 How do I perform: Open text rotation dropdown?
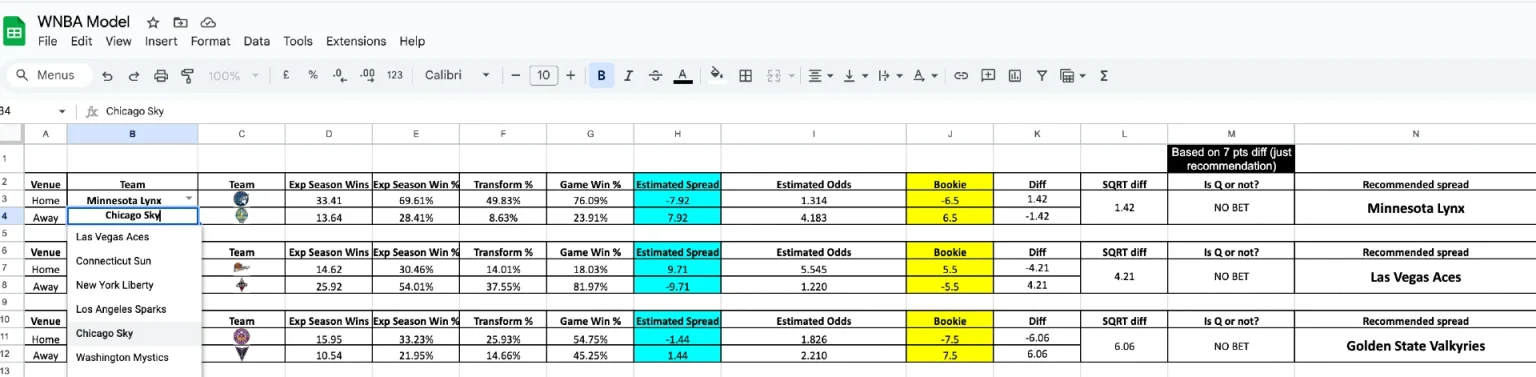pos(924,75)
